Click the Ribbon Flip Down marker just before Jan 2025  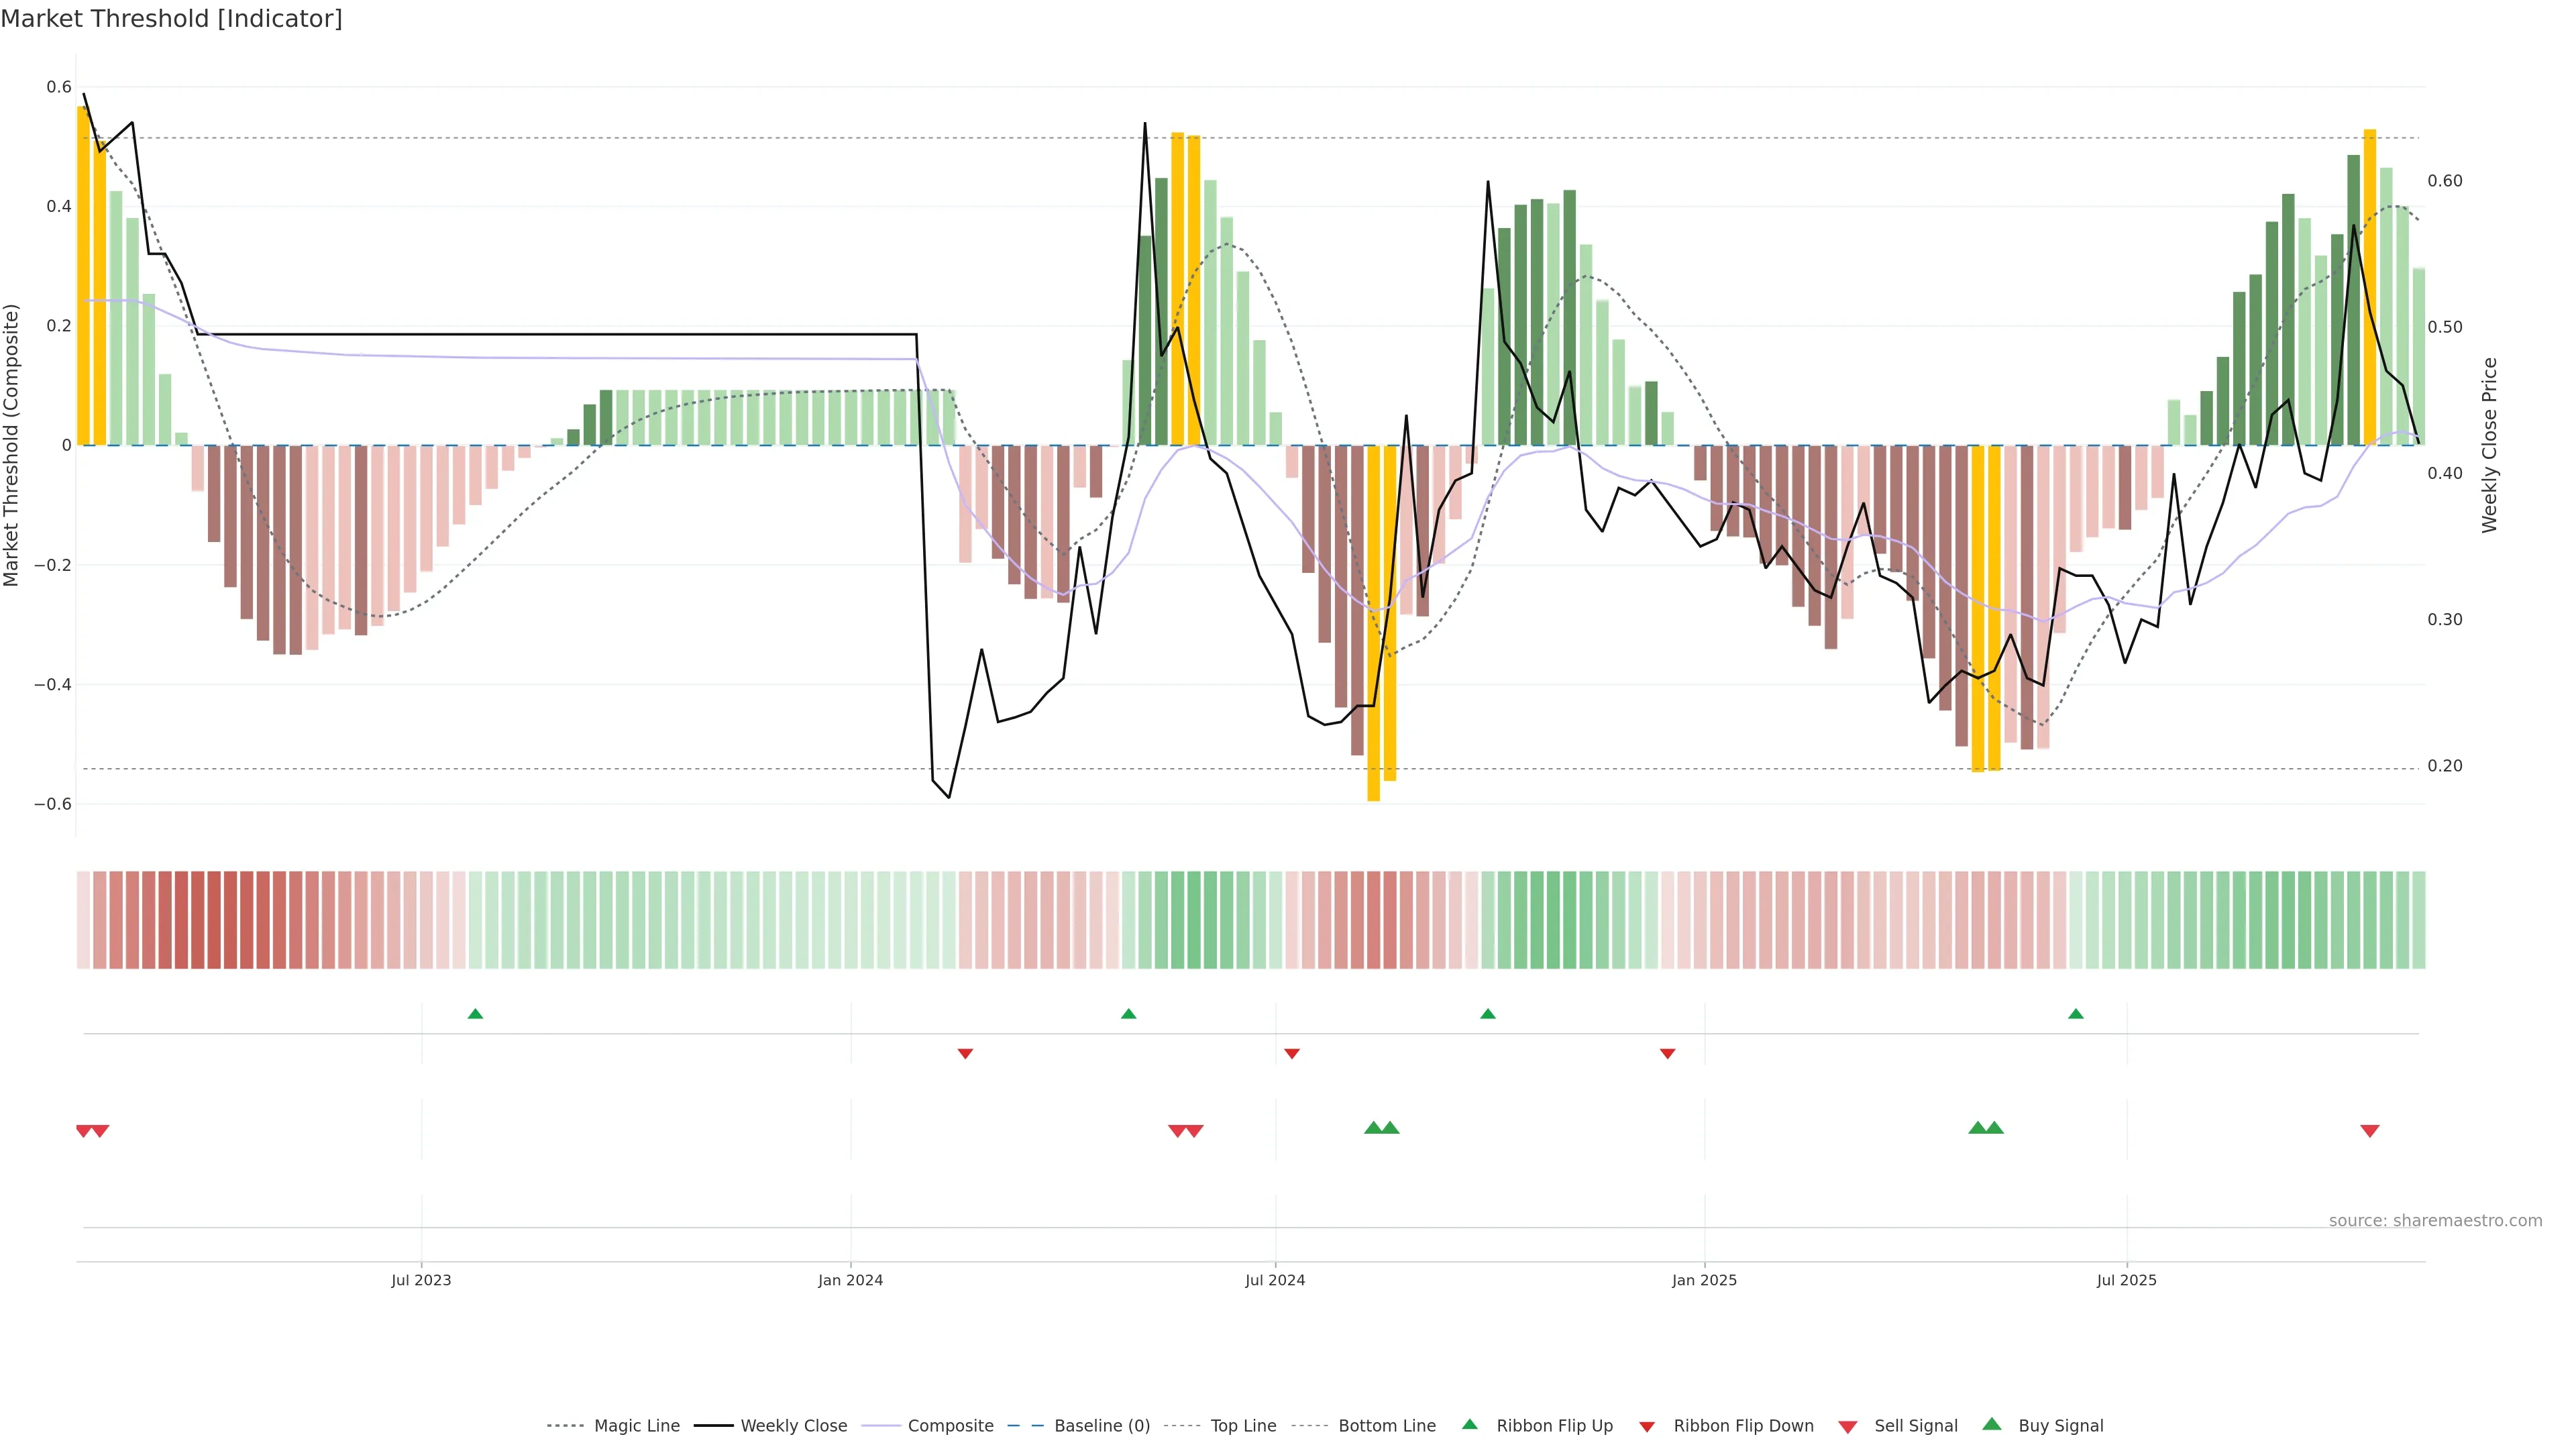pyautogui.click(x=1667, y=1054)
